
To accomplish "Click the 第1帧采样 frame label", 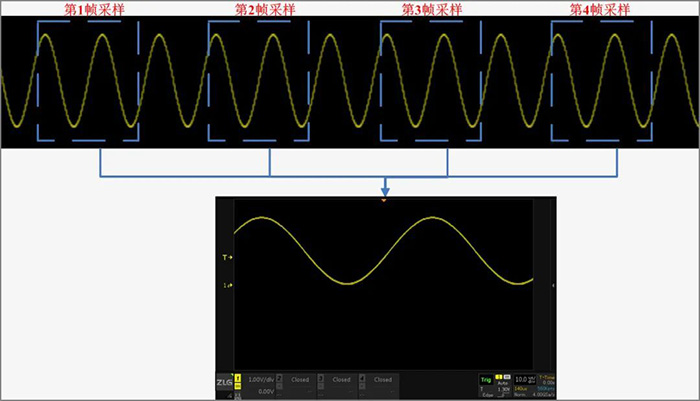I will [94, 9].
